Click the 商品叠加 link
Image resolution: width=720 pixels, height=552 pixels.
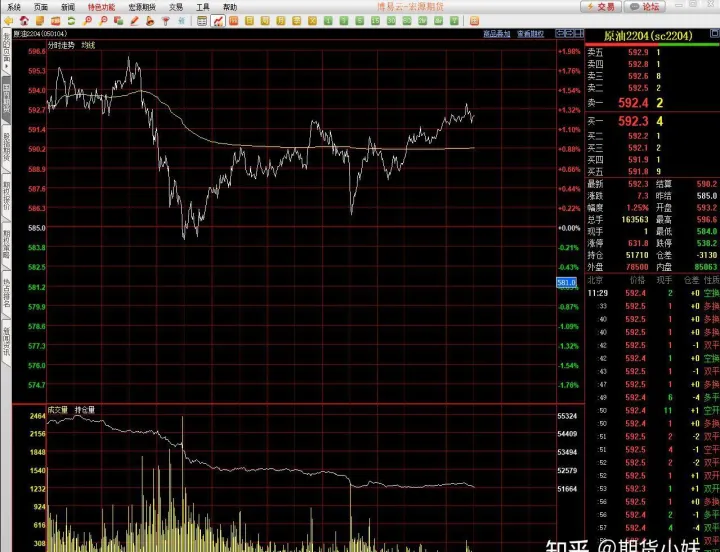pos(496,33)
